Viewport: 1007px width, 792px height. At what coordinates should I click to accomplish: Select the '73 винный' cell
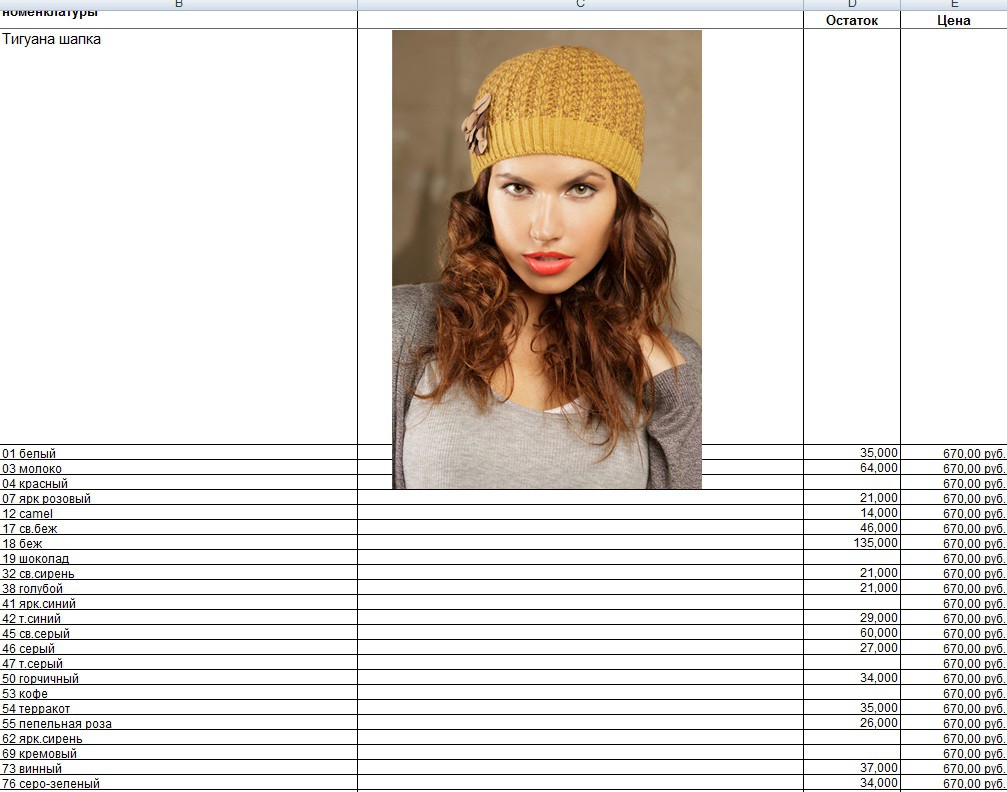pyautogui.click(x=179, y=767)
